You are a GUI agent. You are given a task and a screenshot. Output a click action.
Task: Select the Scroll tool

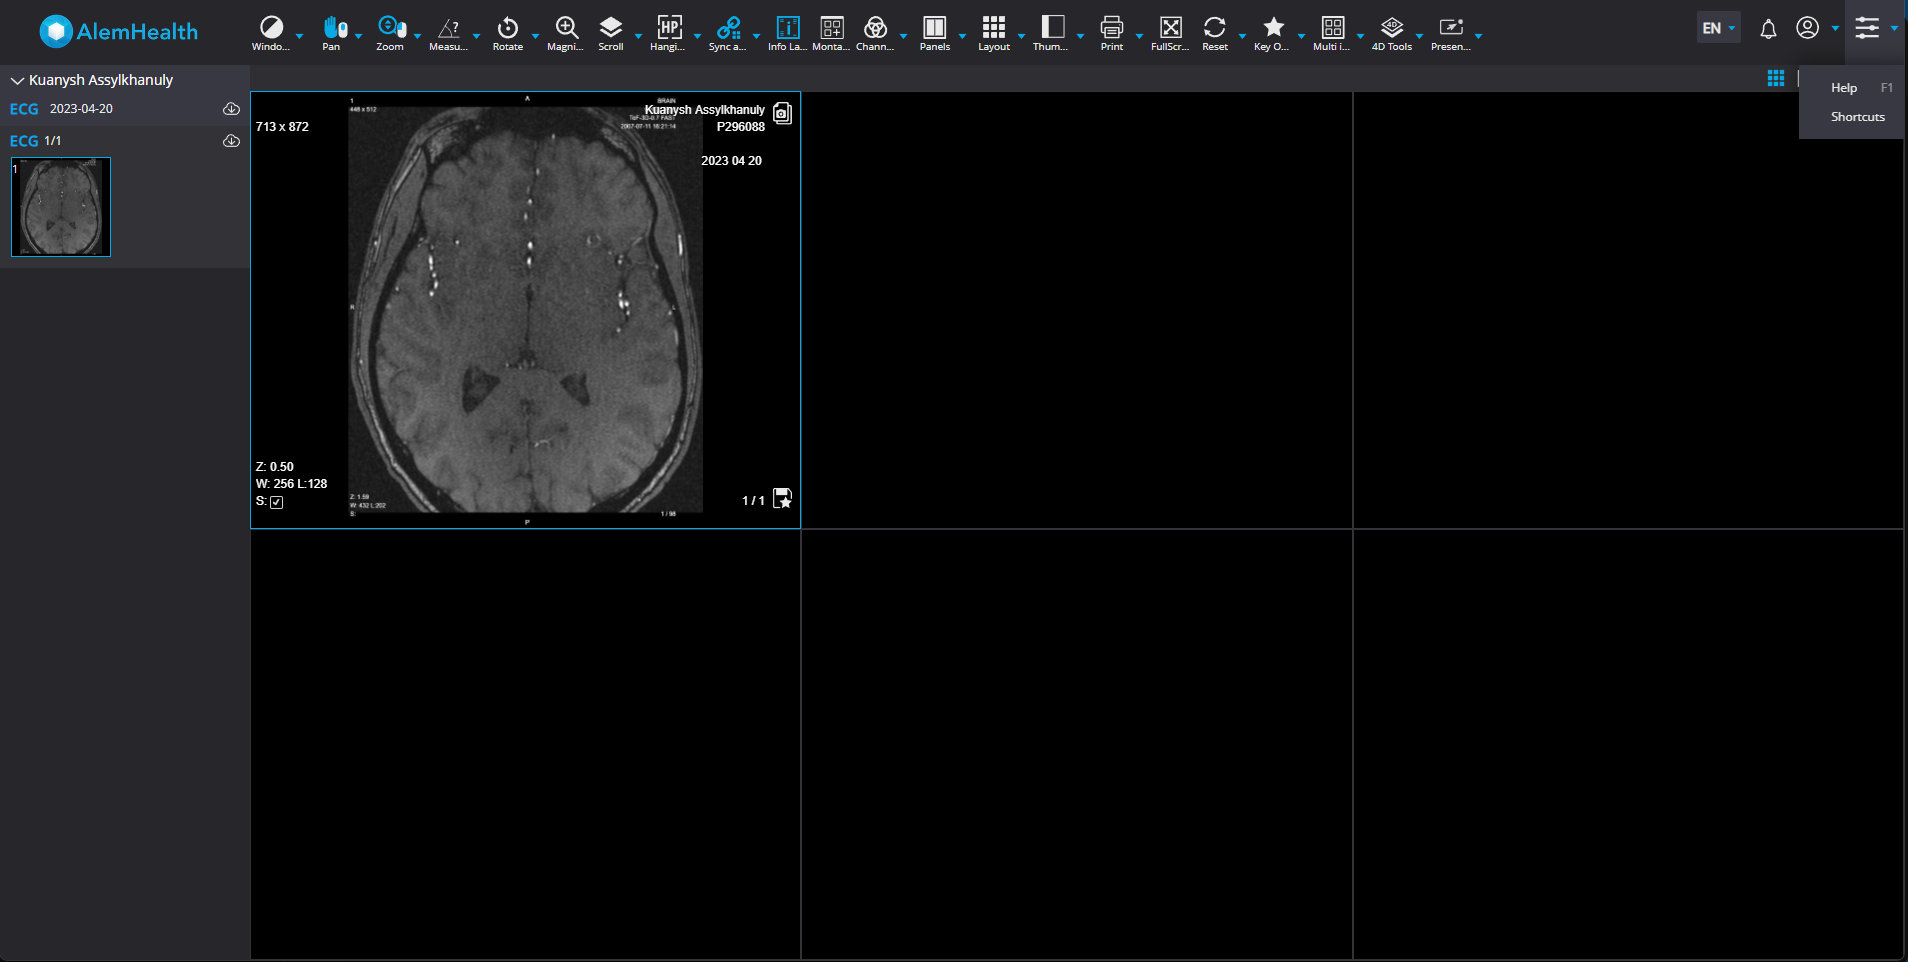click(x=611, y=32)
